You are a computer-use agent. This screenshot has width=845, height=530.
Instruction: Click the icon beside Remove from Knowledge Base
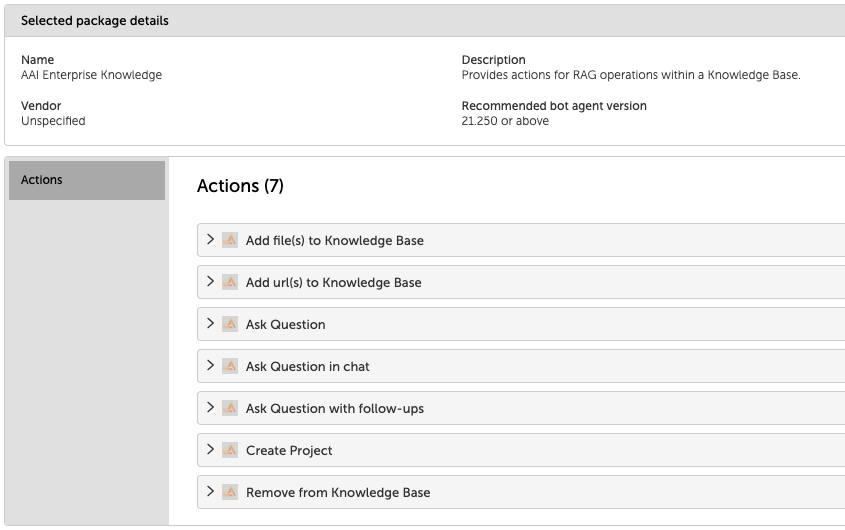[x=230, y=492]
